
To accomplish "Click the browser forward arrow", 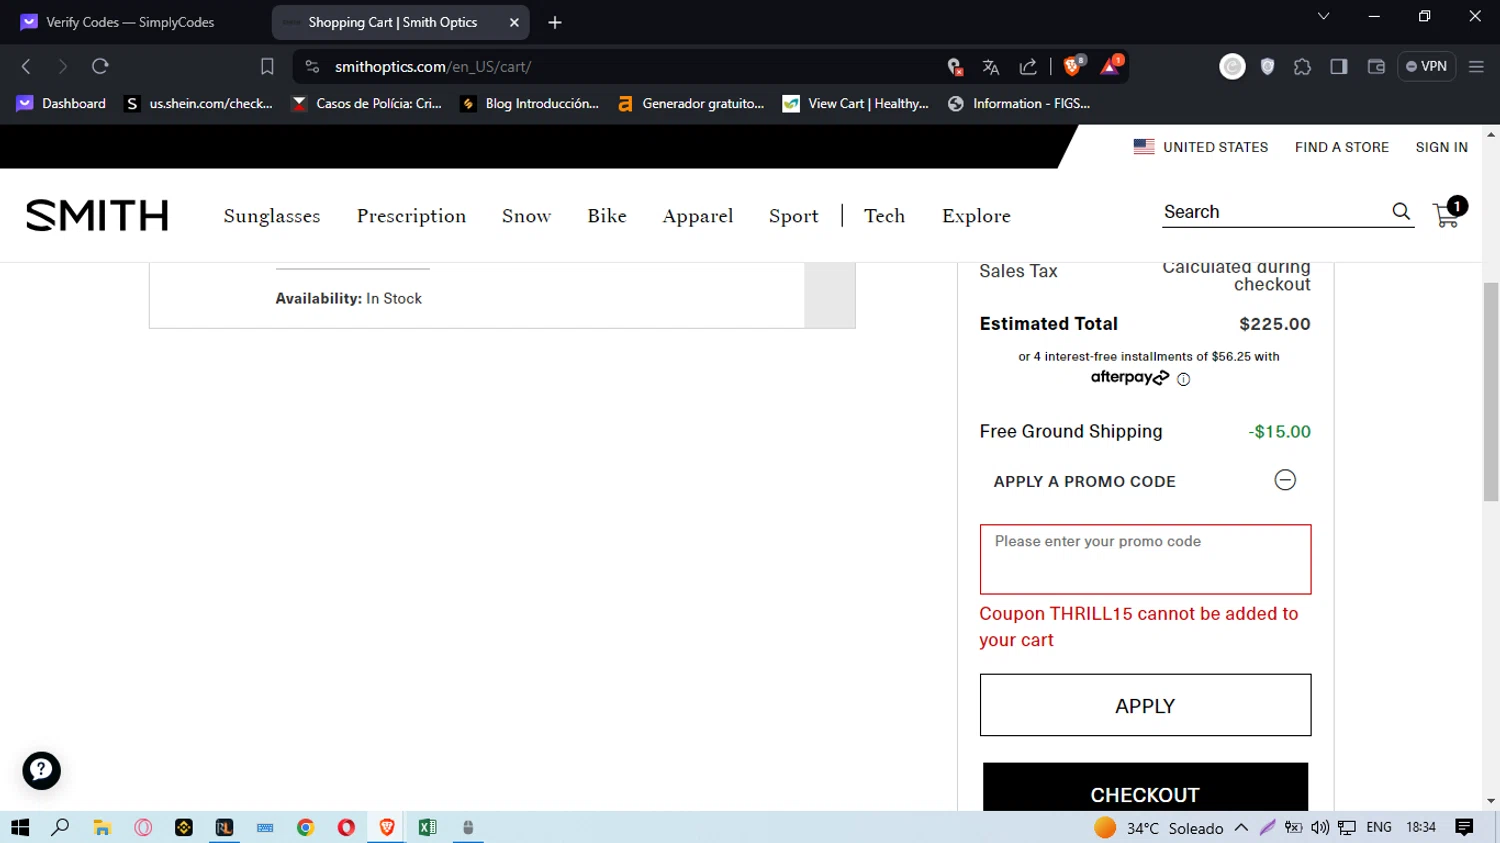I will point(62,67).
